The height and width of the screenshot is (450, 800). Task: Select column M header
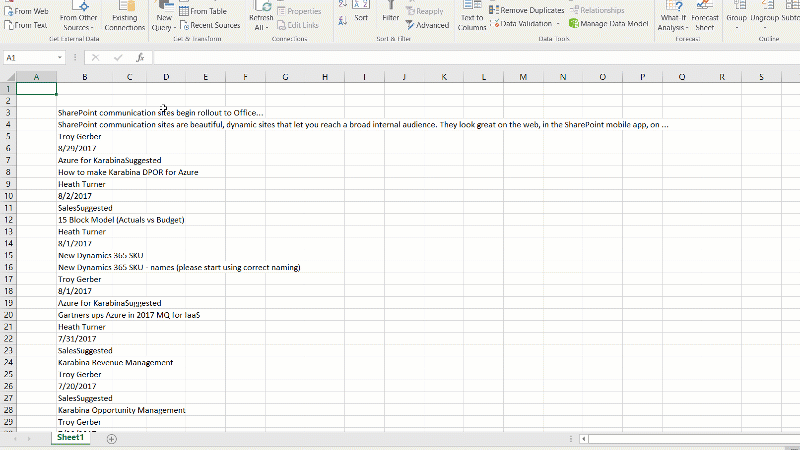tap(523, 77)
